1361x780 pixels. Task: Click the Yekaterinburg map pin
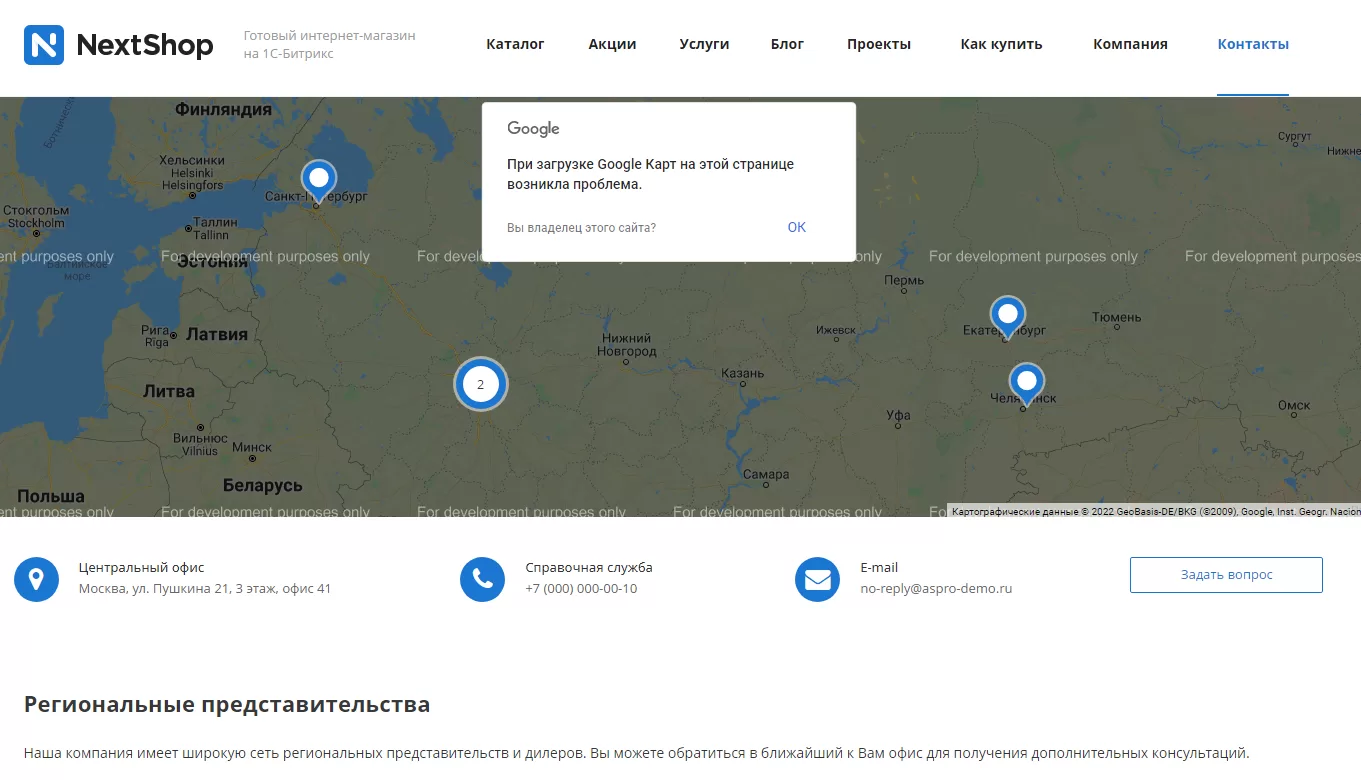1008,317
